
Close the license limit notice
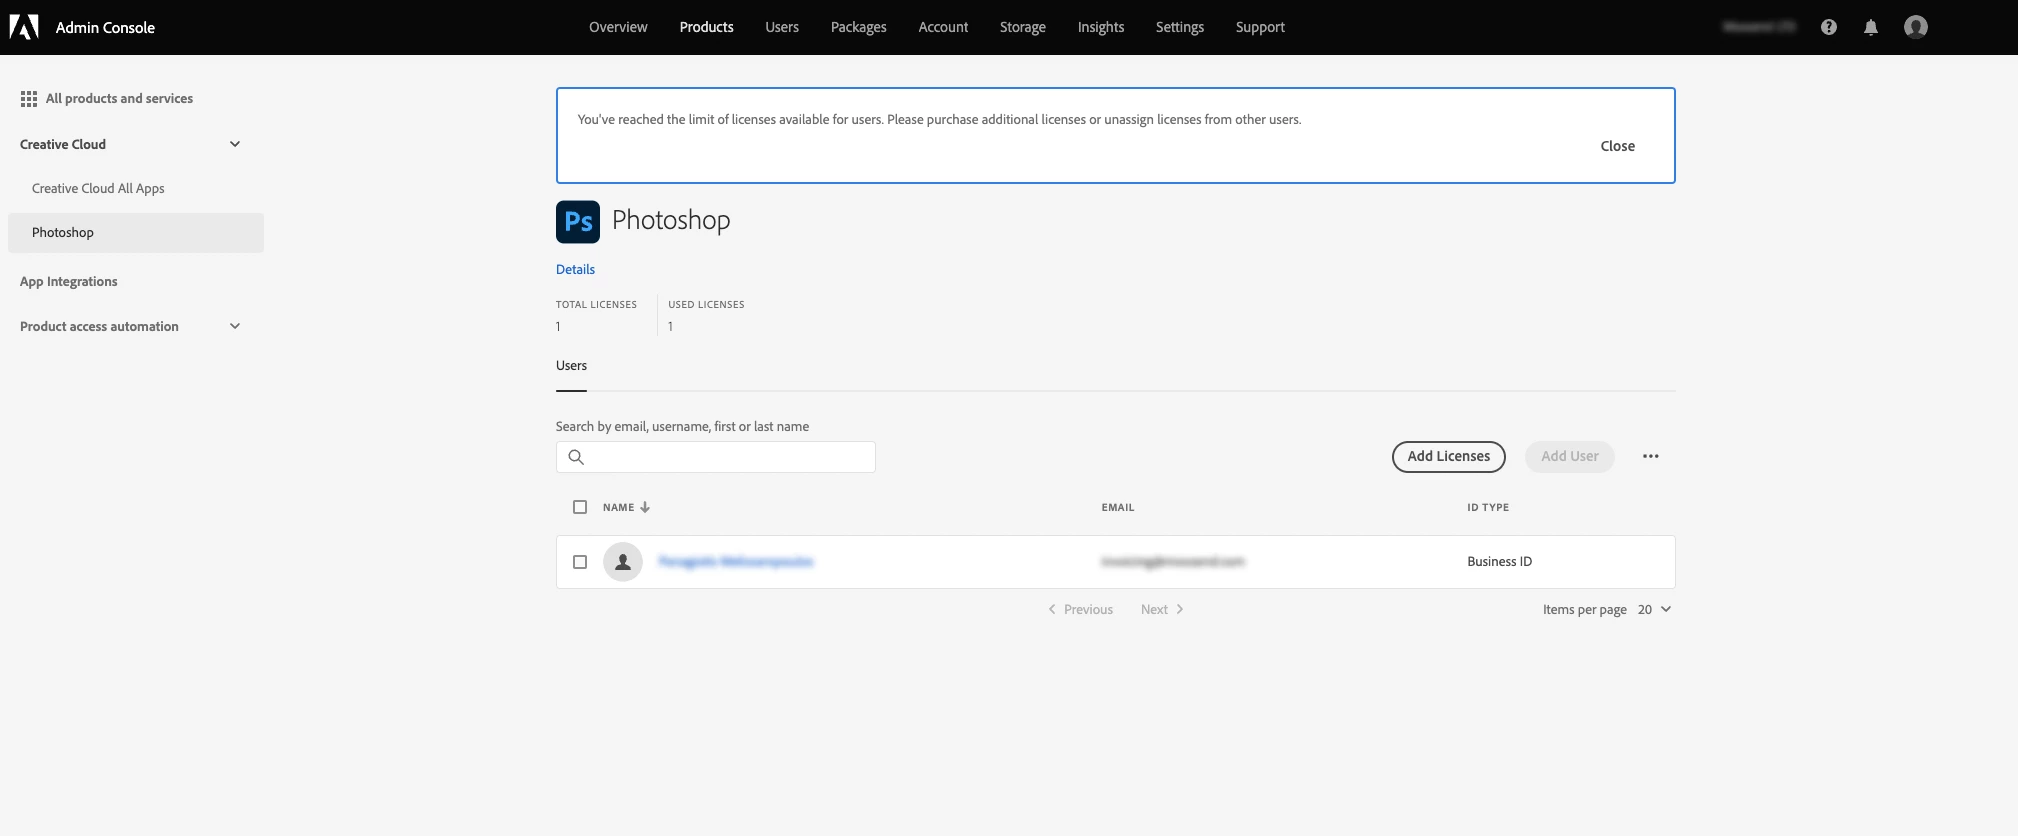point(1617,146)
